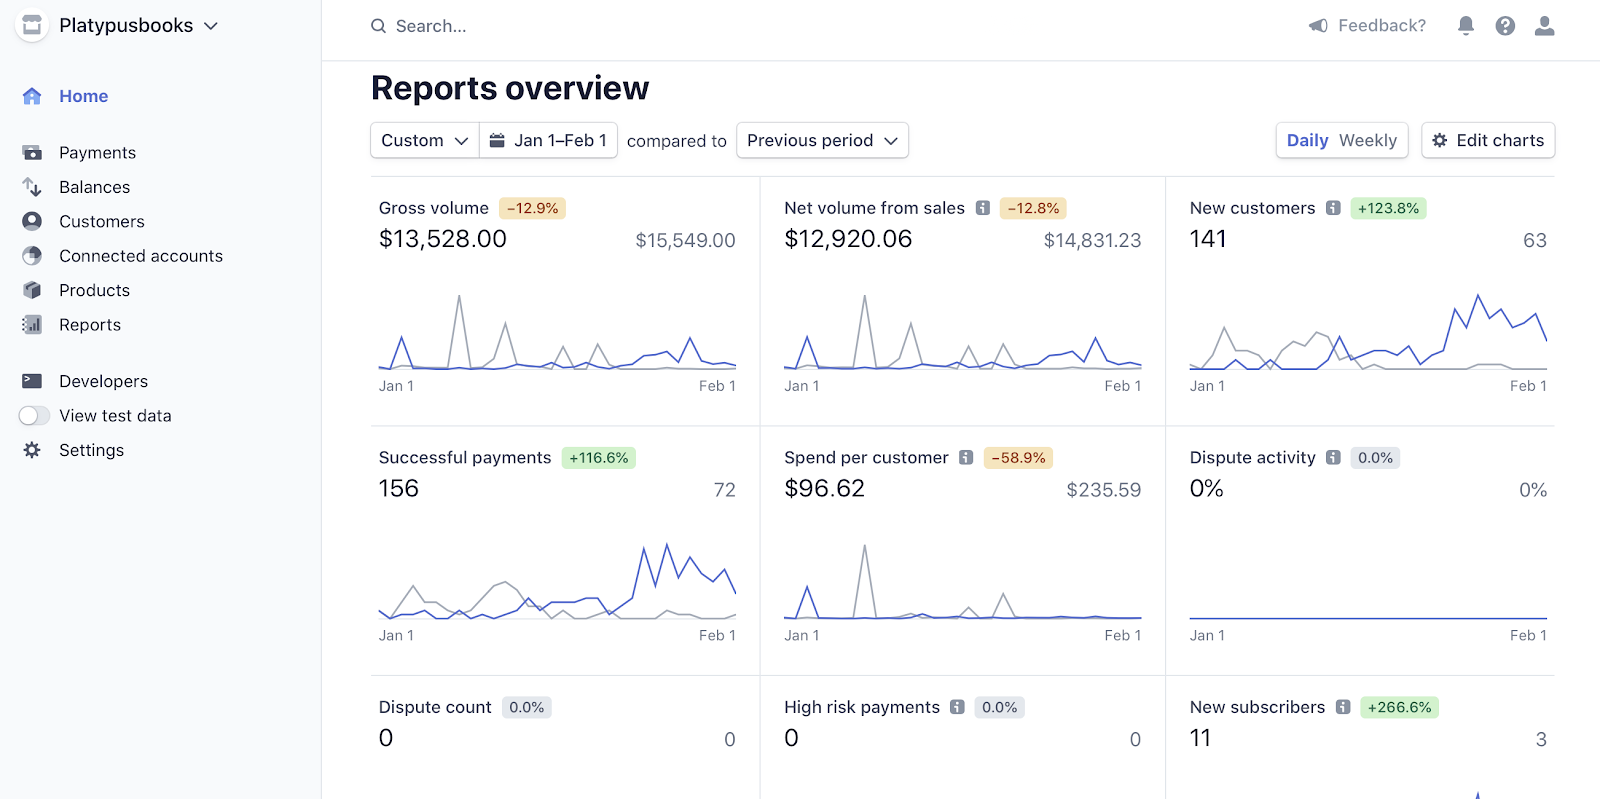Click the -12.9% Gross volume badge
This screenshot has width=1600, height=799.
[532, 208]
